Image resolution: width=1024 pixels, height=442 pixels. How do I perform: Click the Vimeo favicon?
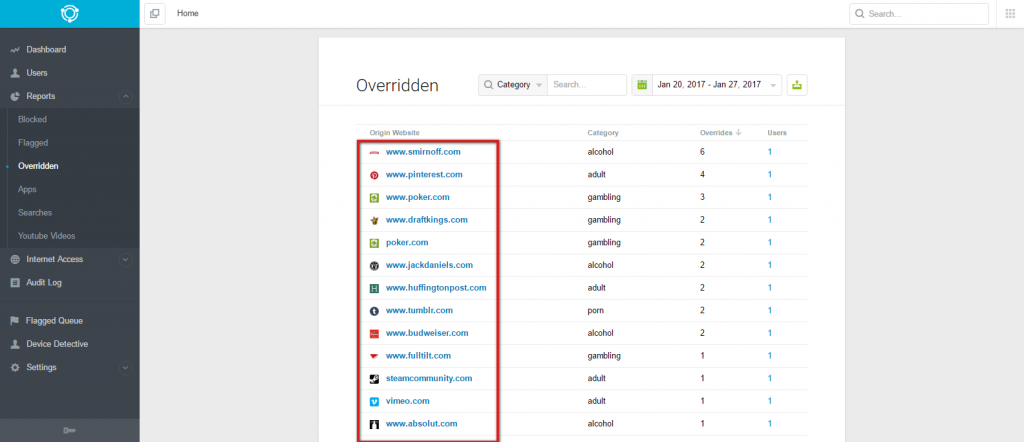tap(375, 402)
